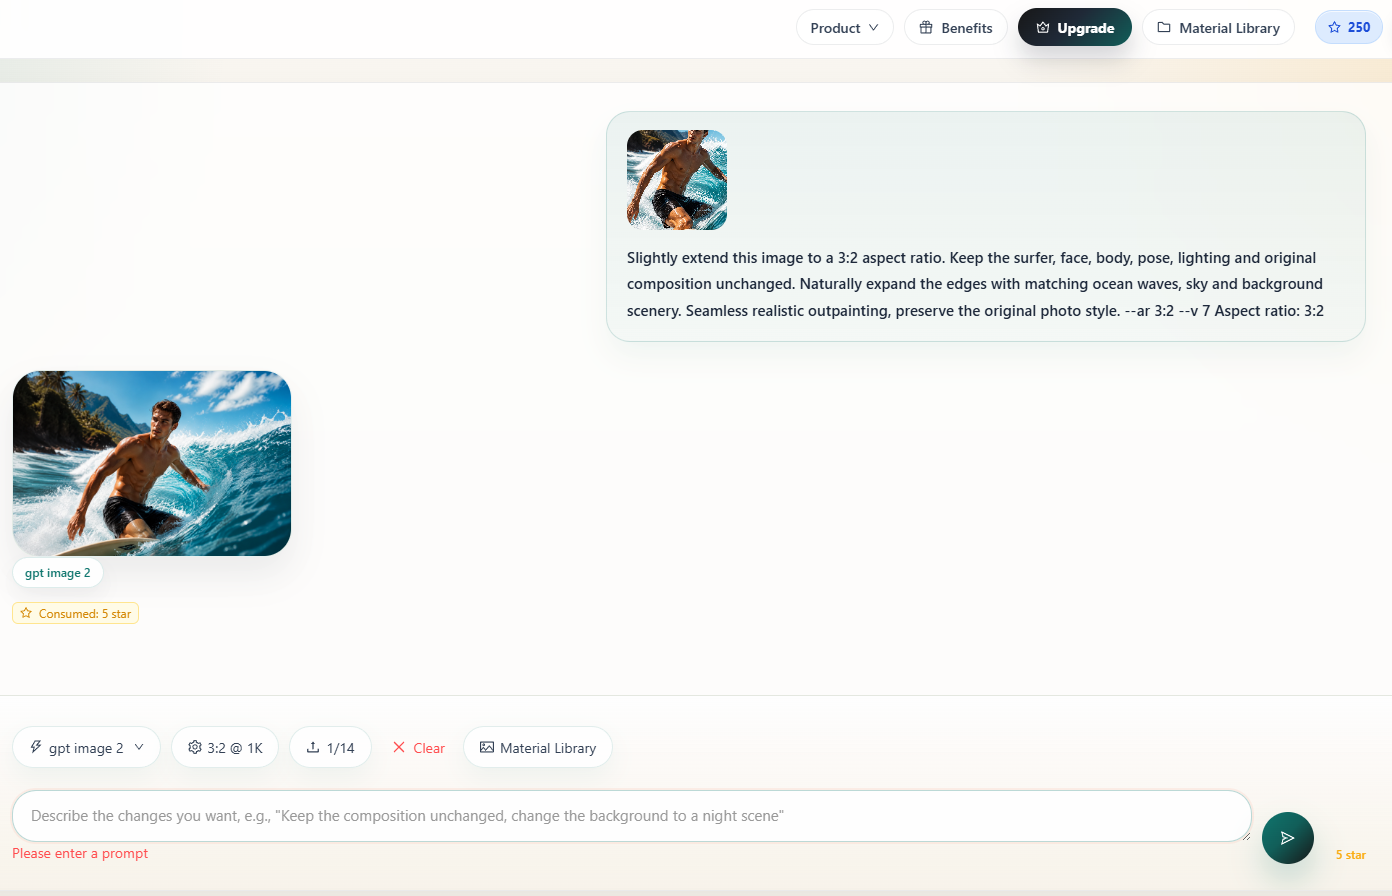Check the 250 star balance badge

[x=1349, y=27]
